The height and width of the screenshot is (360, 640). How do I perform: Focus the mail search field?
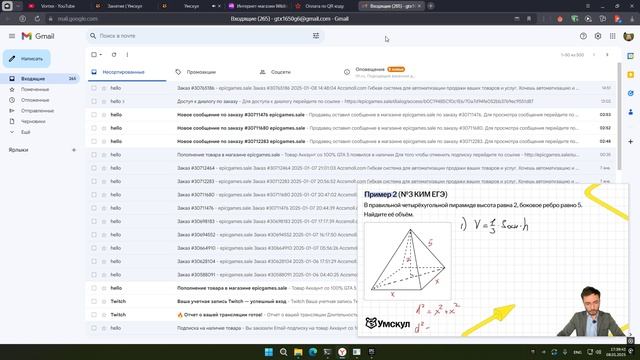[204, 36]
